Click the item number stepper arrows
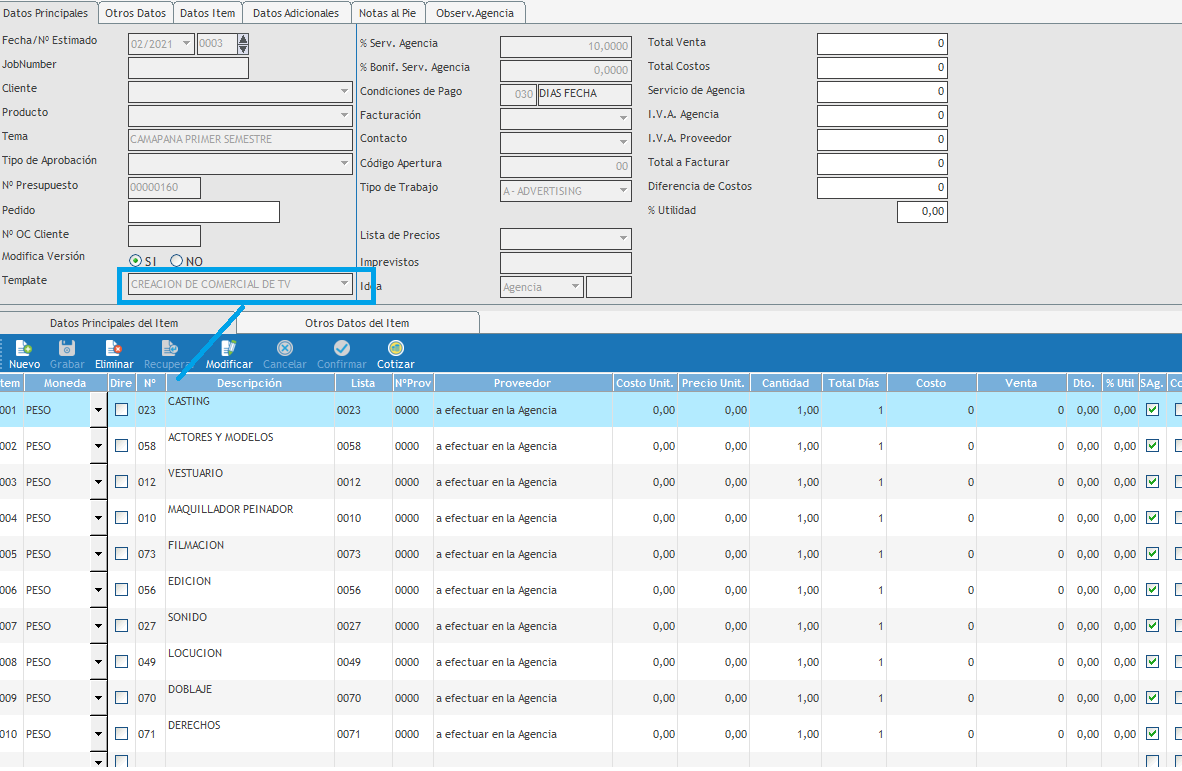This screenshot has height=771, width=1182. [x=243, y=43]
